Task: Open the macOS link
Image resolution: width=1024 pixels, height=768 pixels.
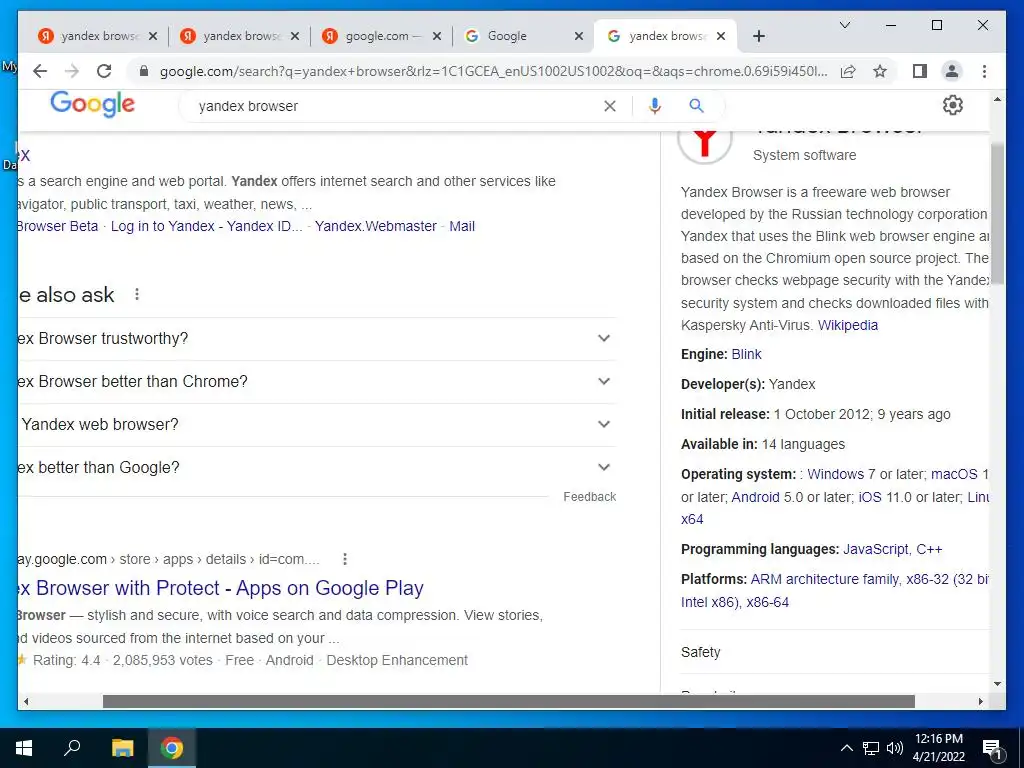Action: coord(954,474)
